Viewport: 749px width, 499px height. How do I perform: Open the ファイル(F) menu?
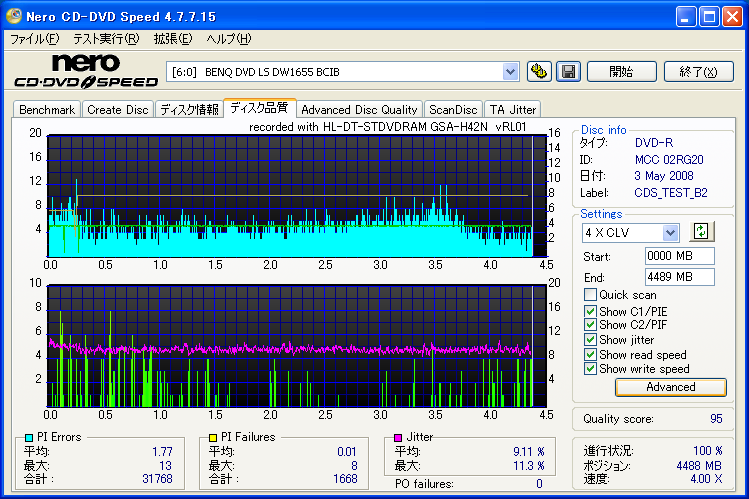pyautogui.click(x=35, y=39)
